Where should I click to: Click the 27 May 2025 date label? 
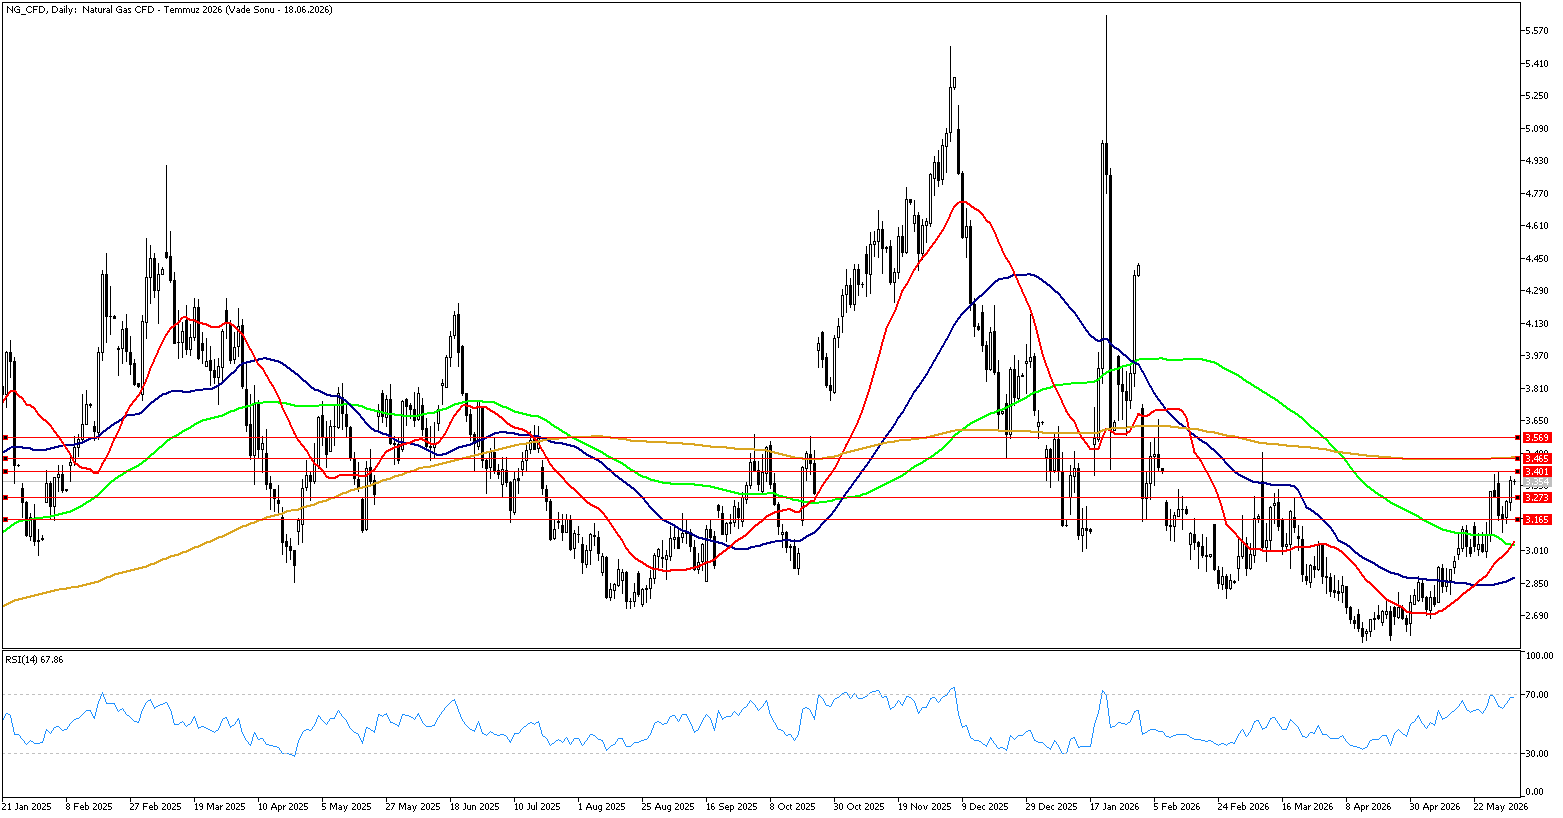(412, 806)
